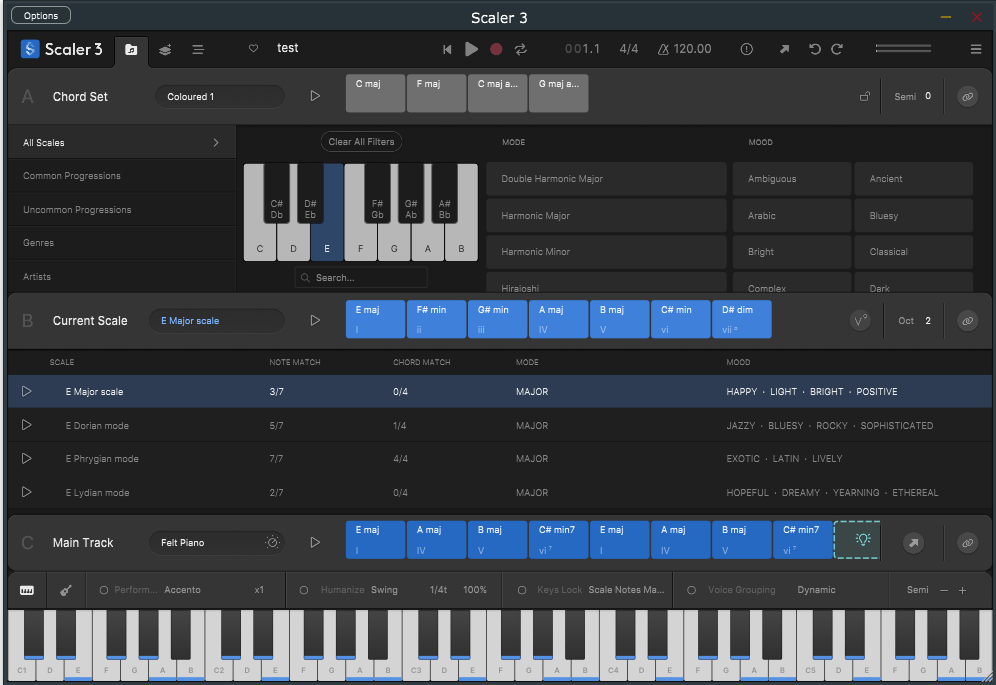The width and height of the screenshot is (996, 685).
Task: Open the Coloured 1 chord set dropdown
Action: point(220,97)
